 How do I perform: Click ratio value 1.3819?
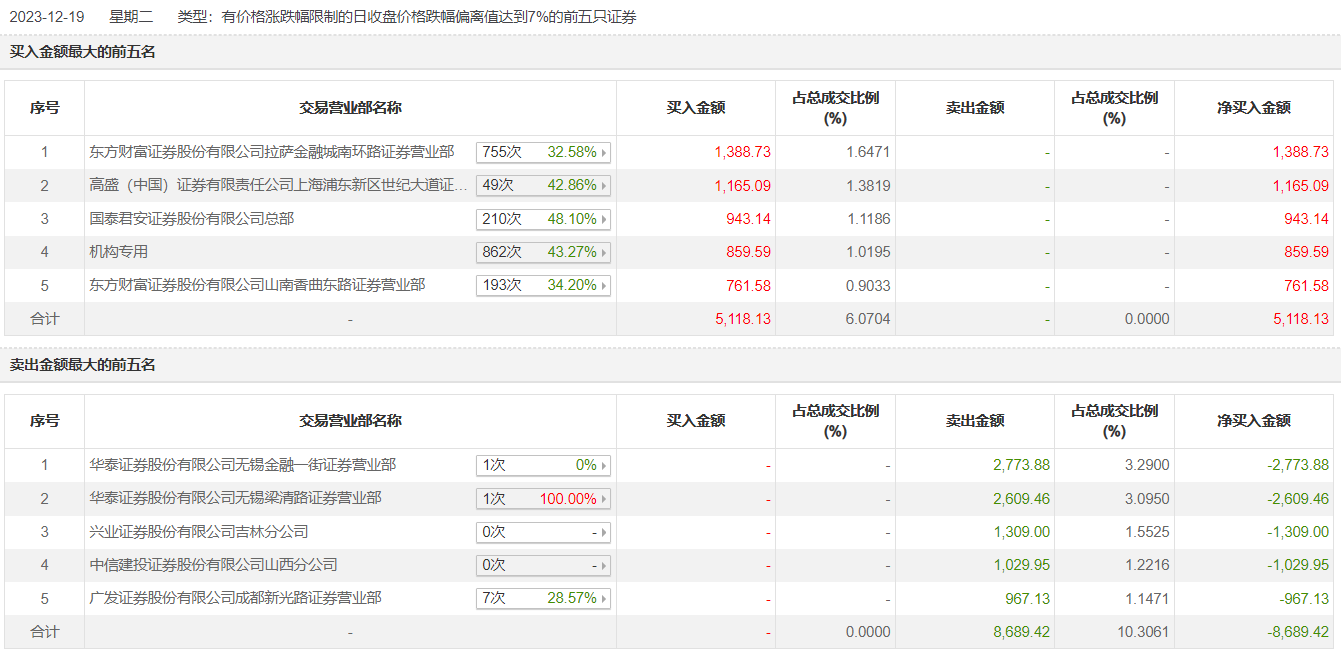[868, 186]
